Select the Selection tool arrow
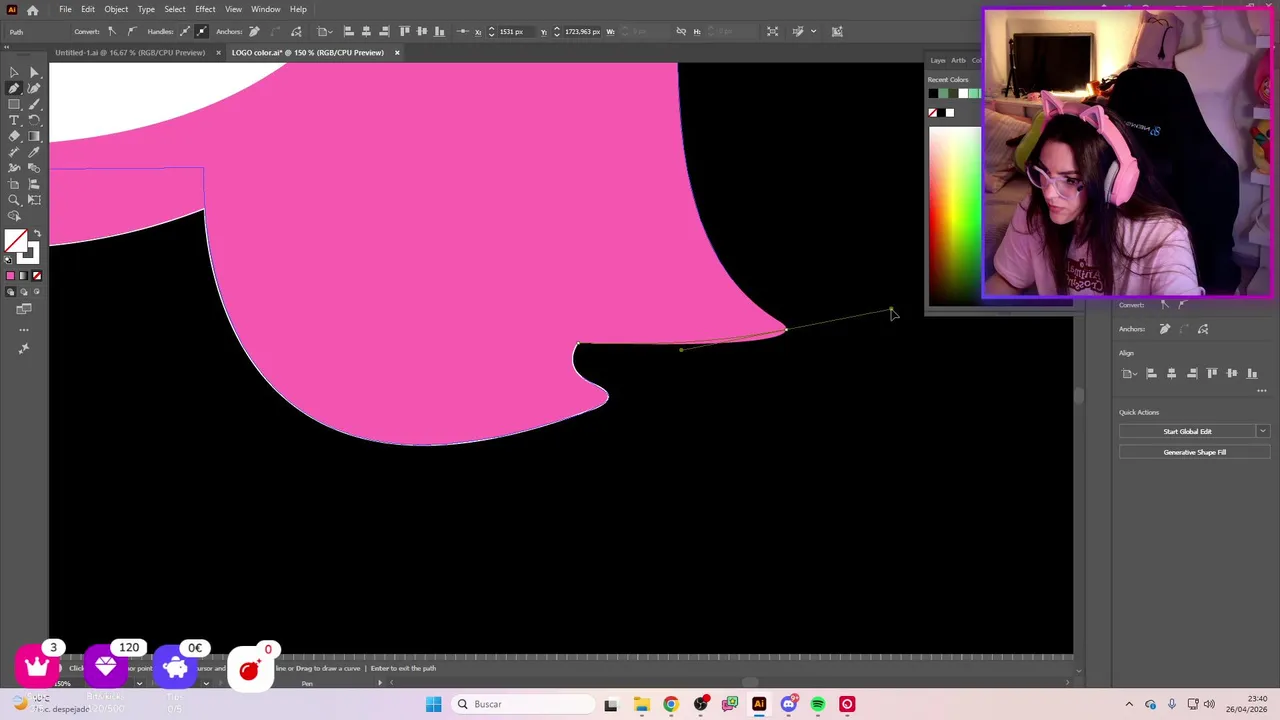 (x=14, y=72)
